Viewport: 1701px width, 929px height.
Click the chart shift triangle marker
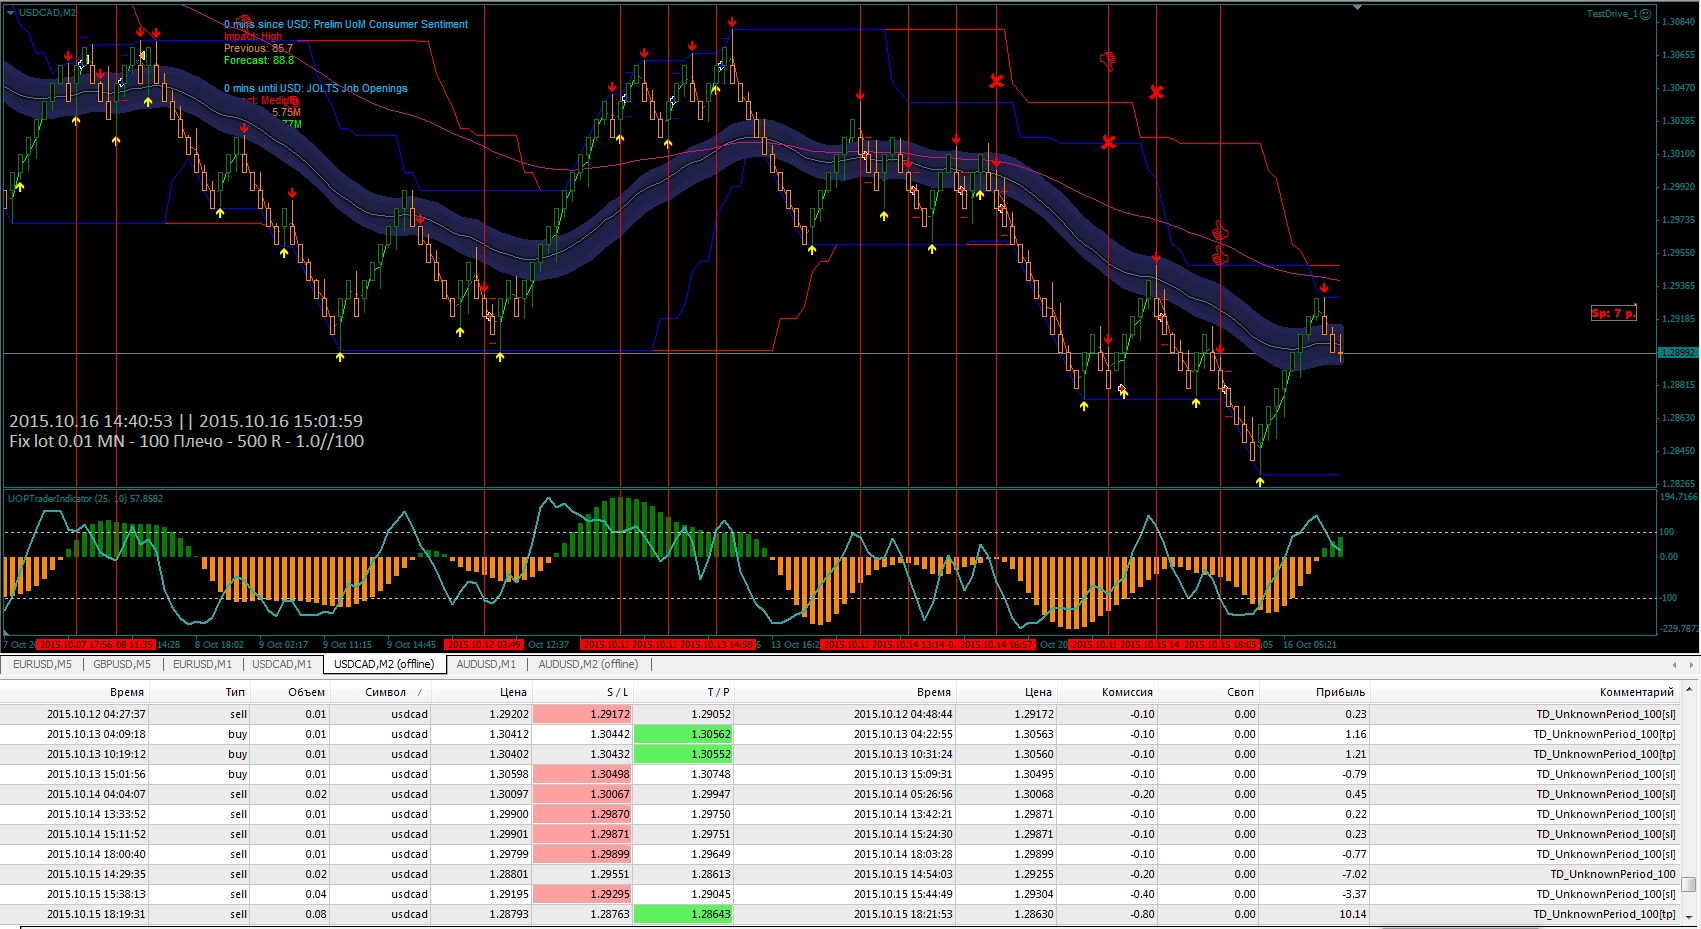tap(1357, 8)
